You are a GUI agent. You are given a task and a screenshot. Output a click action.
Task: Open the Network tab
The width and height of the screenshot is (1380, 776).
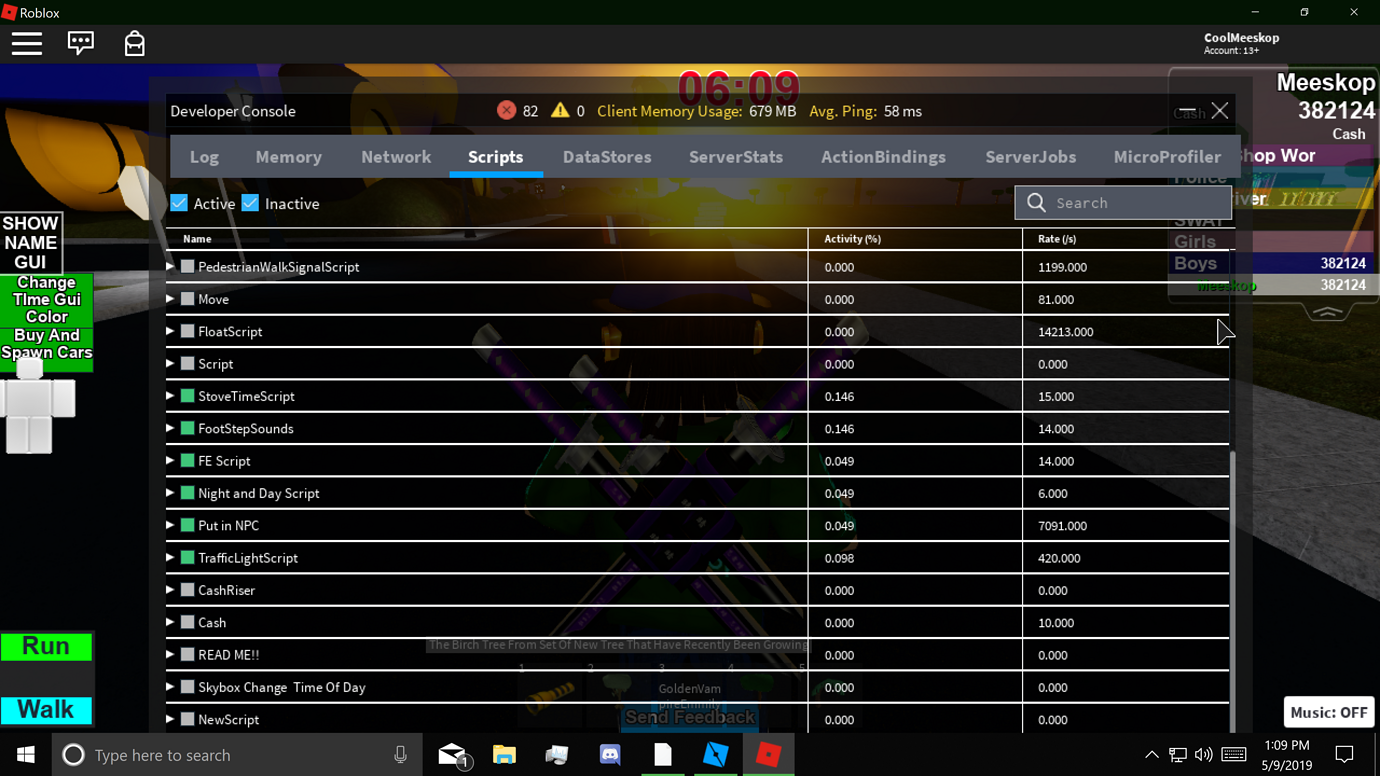(x=396, y=157)
